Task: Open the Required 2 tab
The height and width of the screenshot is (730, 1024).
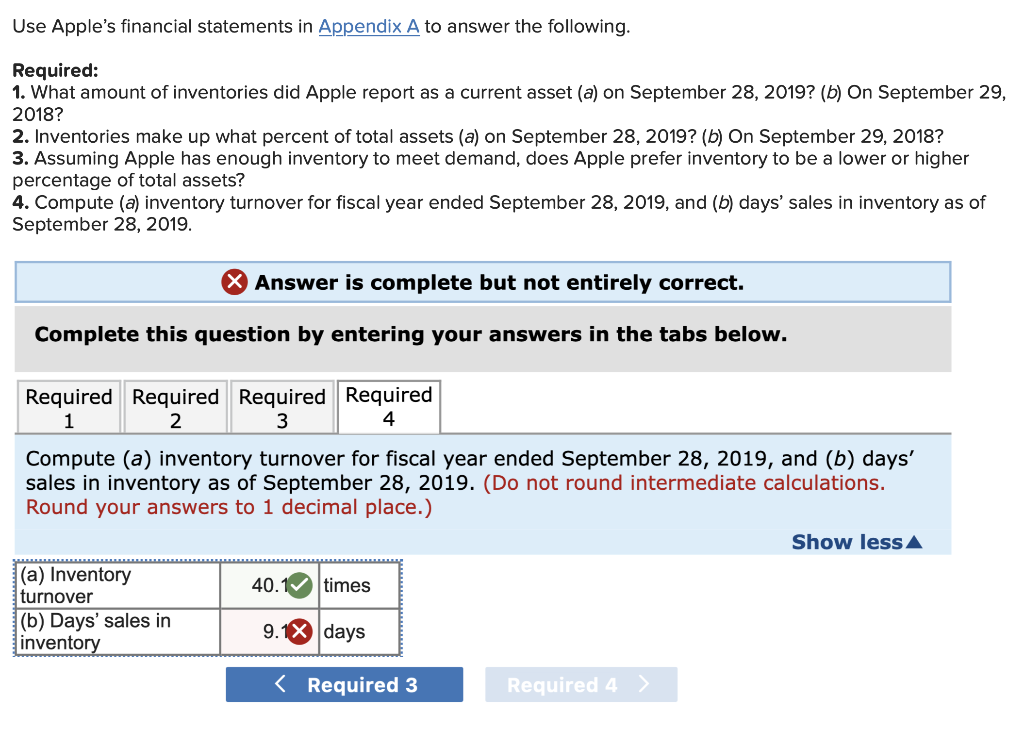Action: [x=175, y=406]
